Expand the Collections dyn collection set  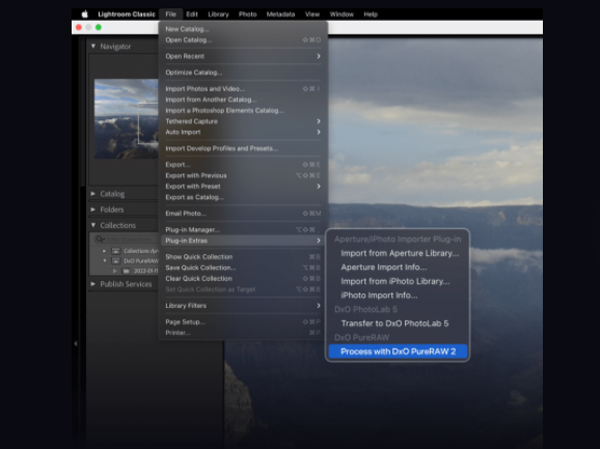[x=104, y=251]
